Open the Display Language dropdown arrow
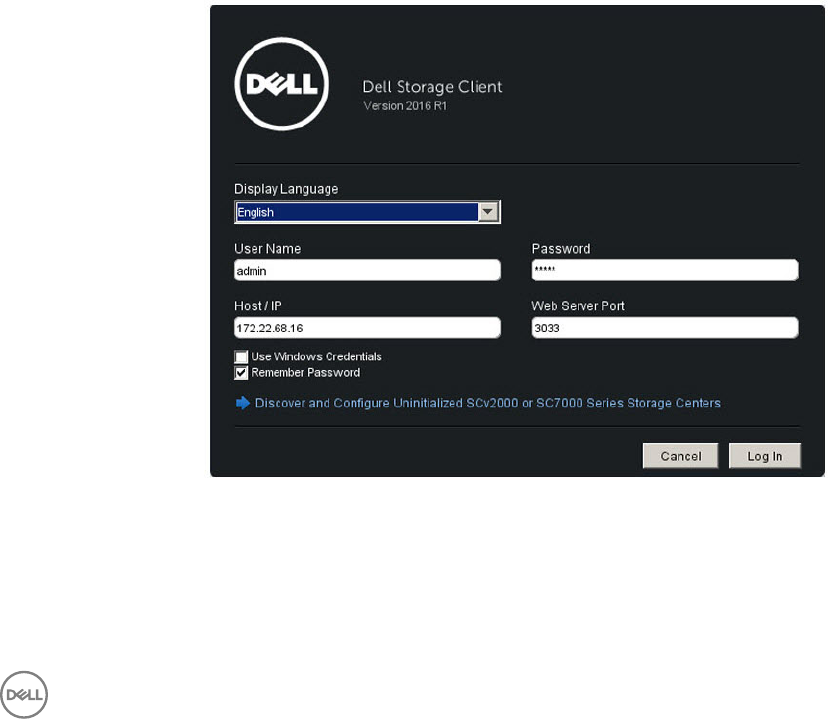Viewport: 829px width, 719px height. [488, 212]
